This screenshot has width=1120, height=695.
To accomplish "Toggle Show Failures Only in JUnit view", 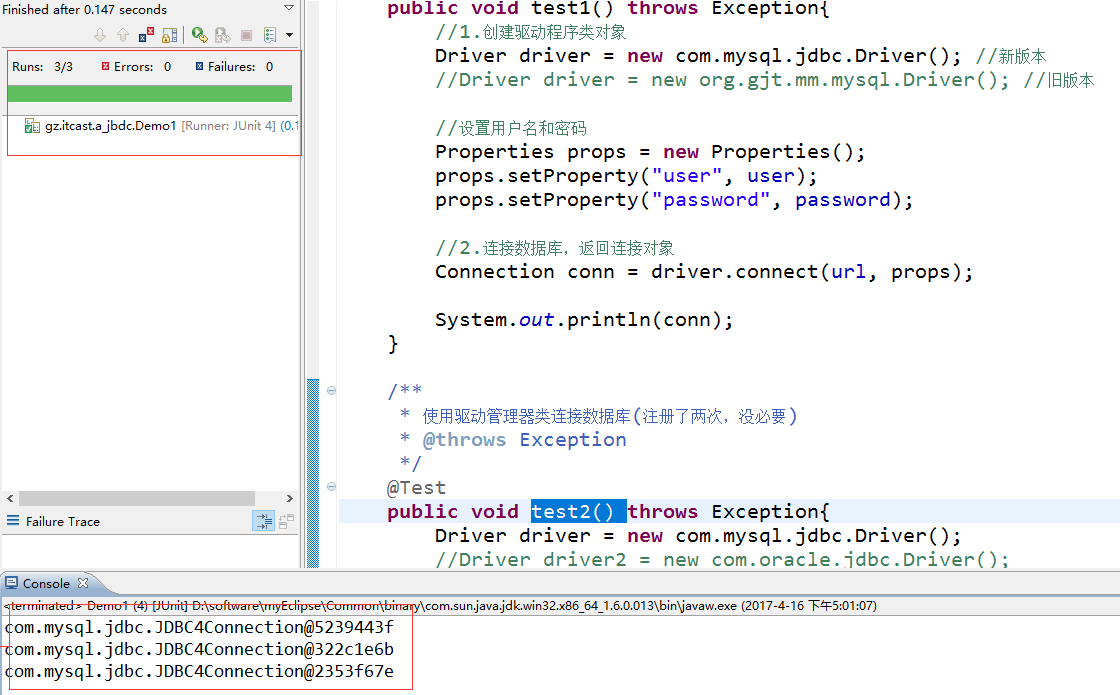I will pos(146,35).
